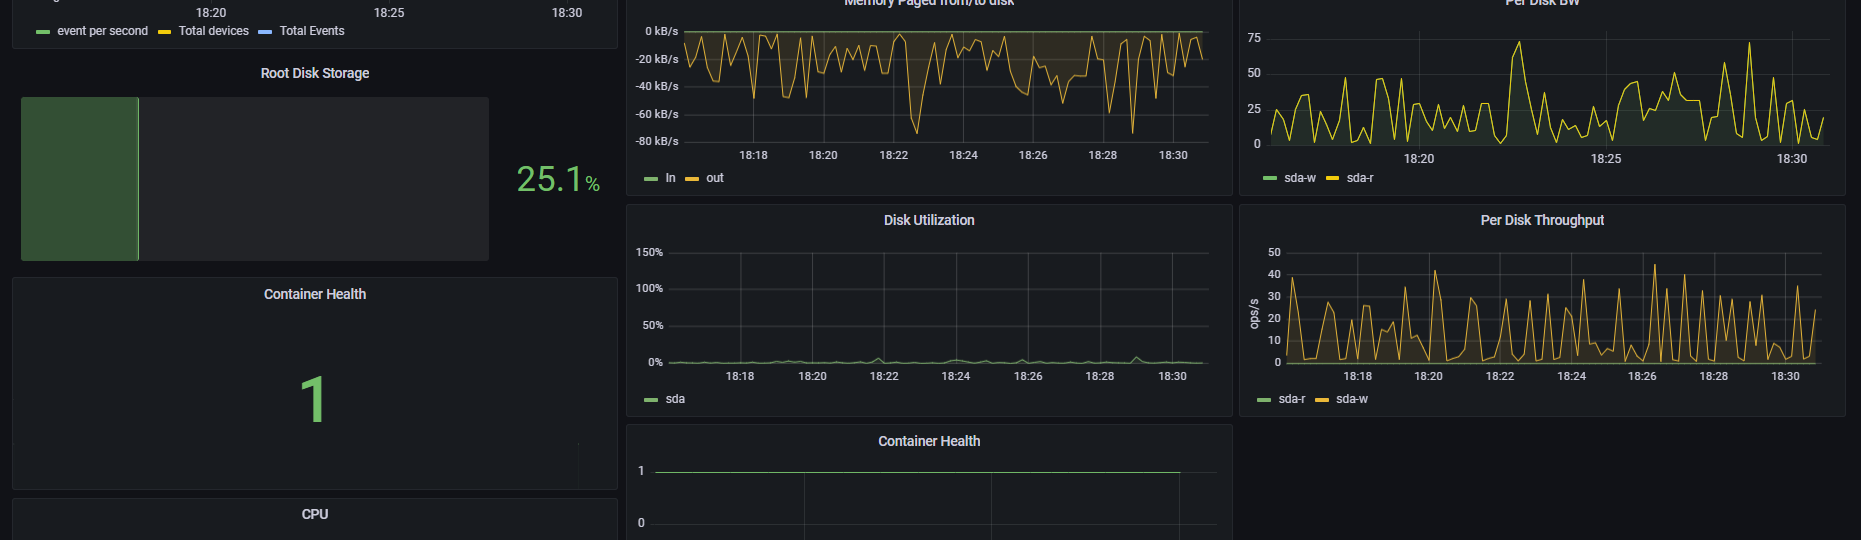Open the Disk Utilization panel title menu

point(928,220)
